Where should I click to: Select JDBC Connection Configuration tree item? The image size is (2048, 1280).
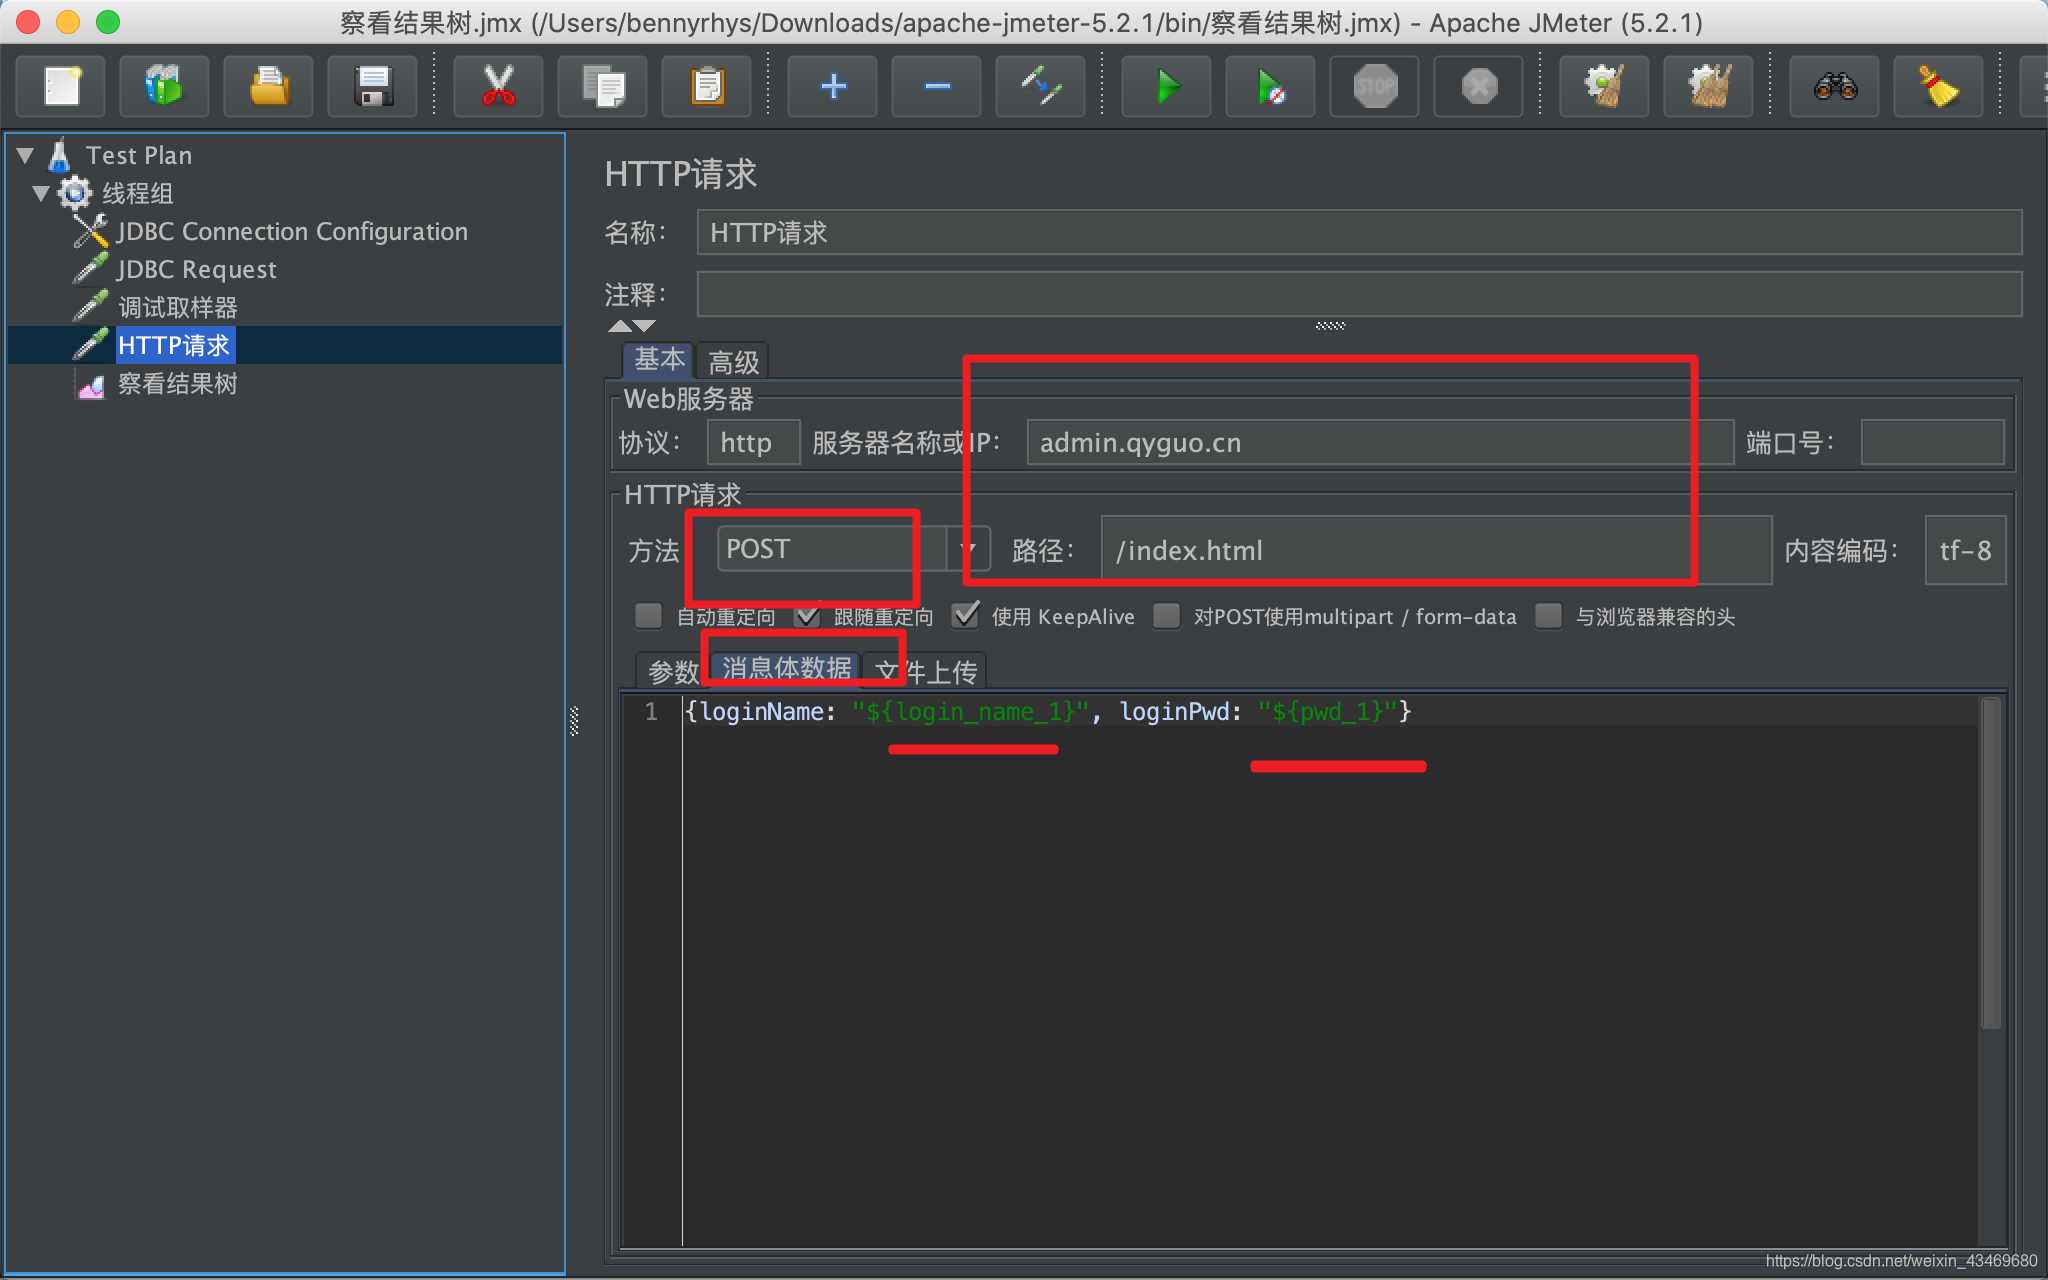(291, 231)
